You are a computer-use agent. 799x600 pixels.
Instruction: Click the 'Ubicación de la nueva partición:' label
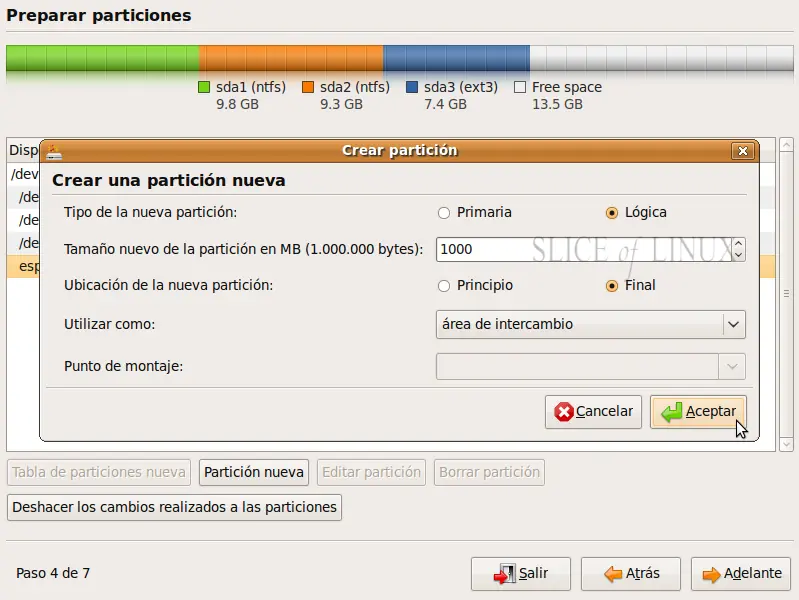[169, 285]
